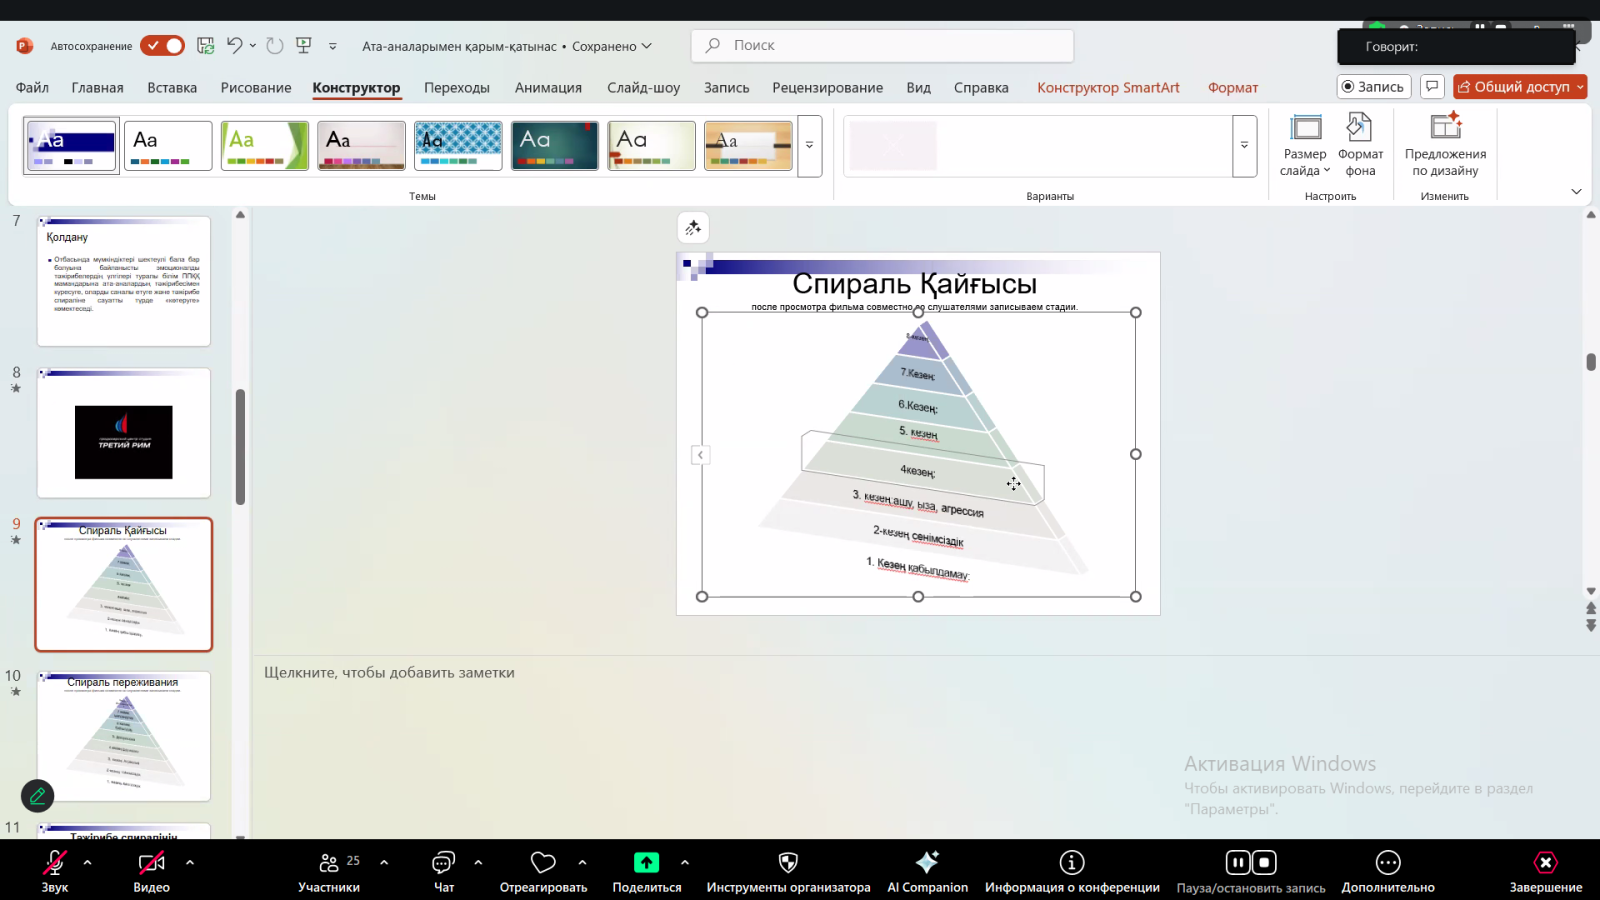1600x900 pixels.
Task: Open Zoom AI Companion
Action: pos(927,863)
